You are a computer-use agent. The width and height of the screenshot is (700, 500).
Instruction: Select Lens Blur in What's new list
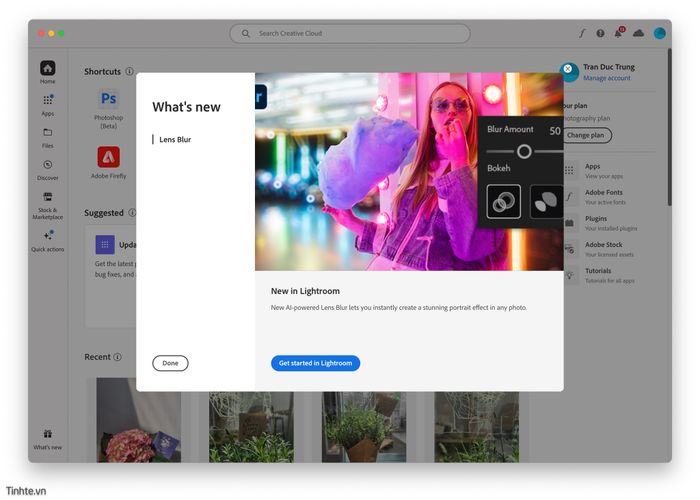pos(175,140)
